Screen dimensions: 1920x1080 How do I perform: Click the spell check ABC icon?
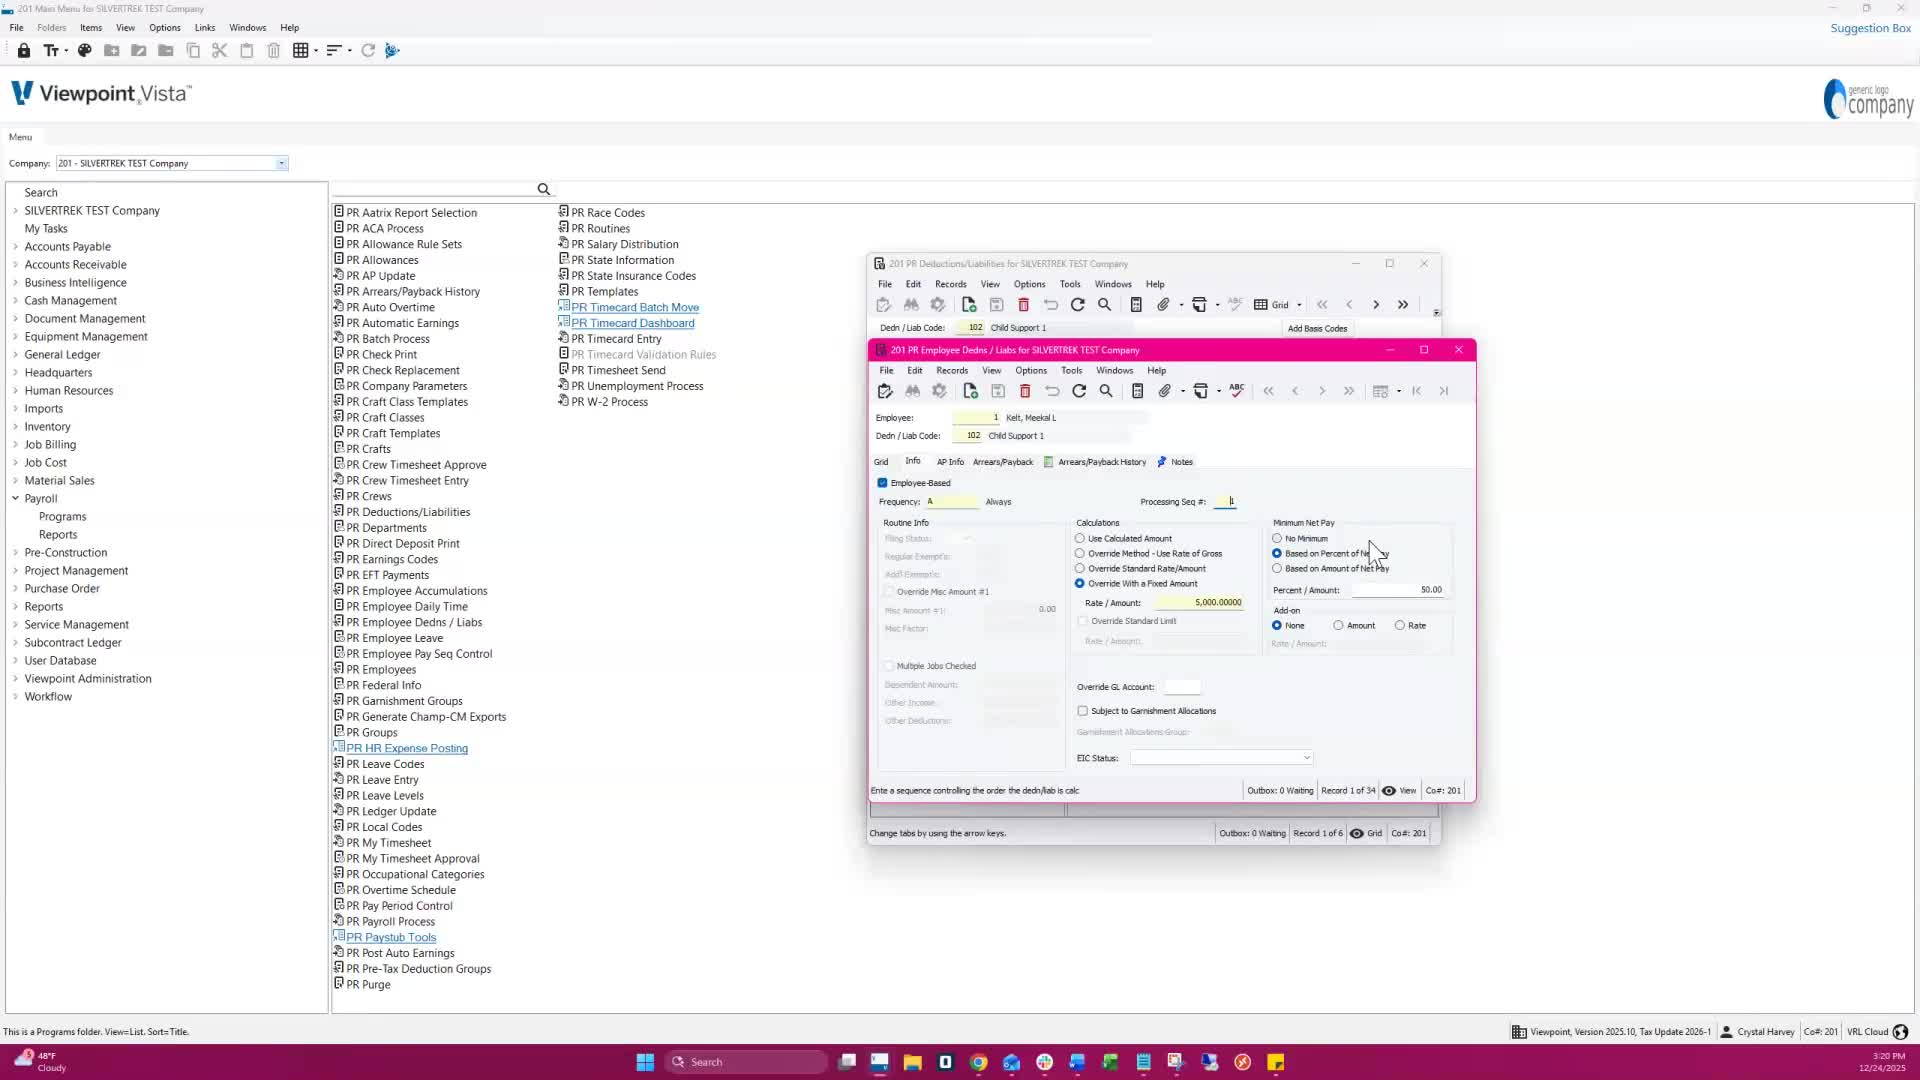point(1237,391)
